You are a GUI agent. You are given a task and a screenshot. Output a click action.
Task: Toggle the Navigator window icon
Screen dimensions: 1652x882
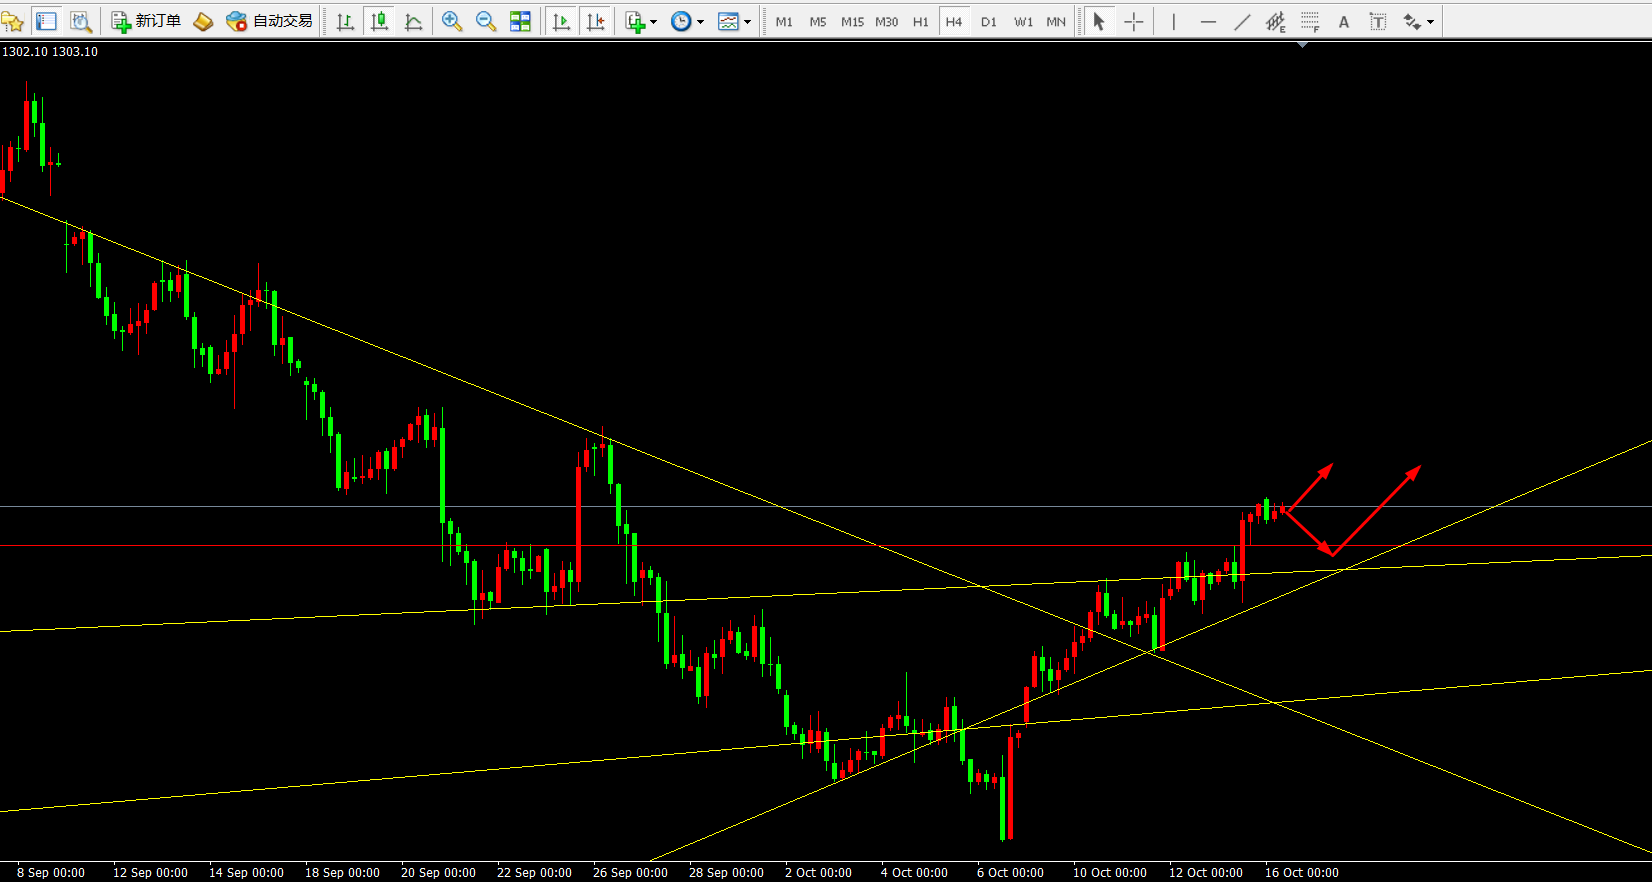coord(46,21)
